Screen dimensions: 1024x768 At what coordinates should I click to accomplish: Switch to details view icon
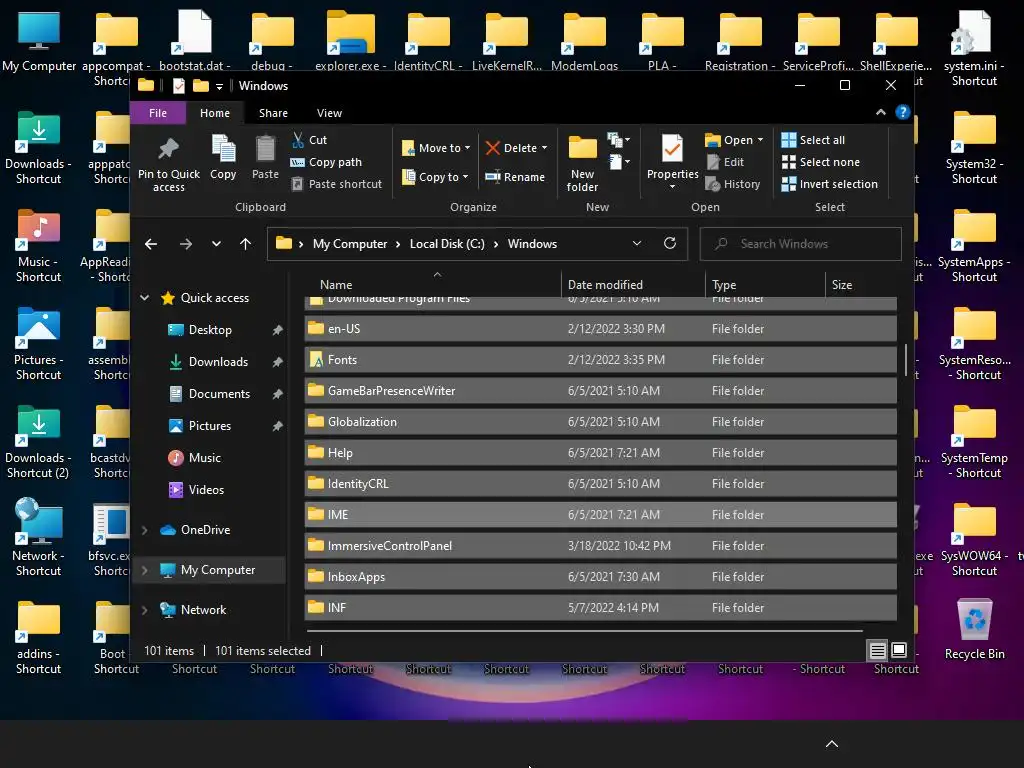point(877,650)
